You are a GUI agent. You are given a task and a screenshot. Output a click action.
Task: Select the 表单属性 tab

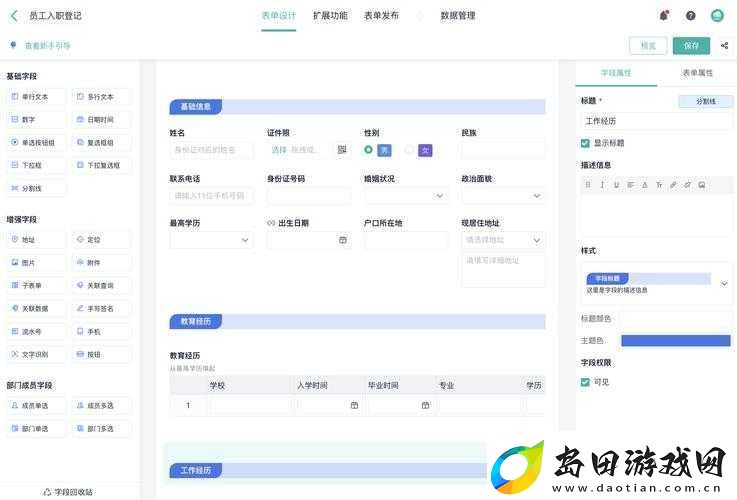pos(698,73)
